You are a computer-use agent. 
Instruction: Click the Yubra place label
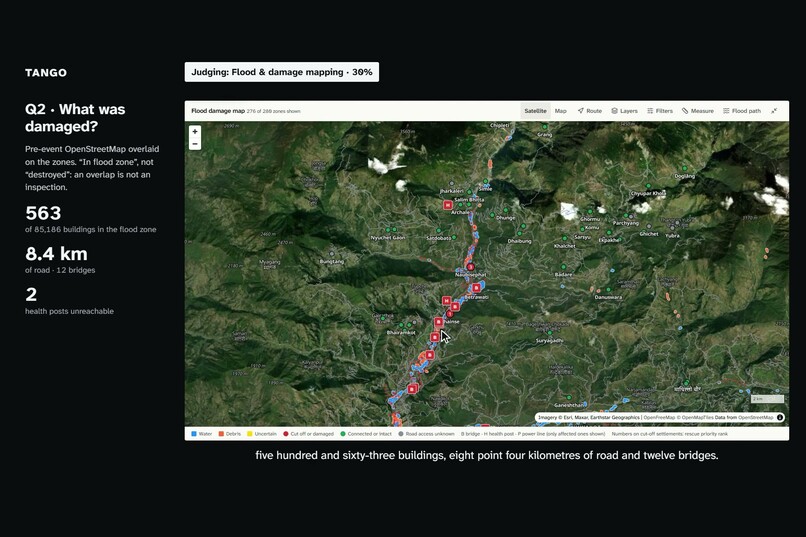[672, 236]
